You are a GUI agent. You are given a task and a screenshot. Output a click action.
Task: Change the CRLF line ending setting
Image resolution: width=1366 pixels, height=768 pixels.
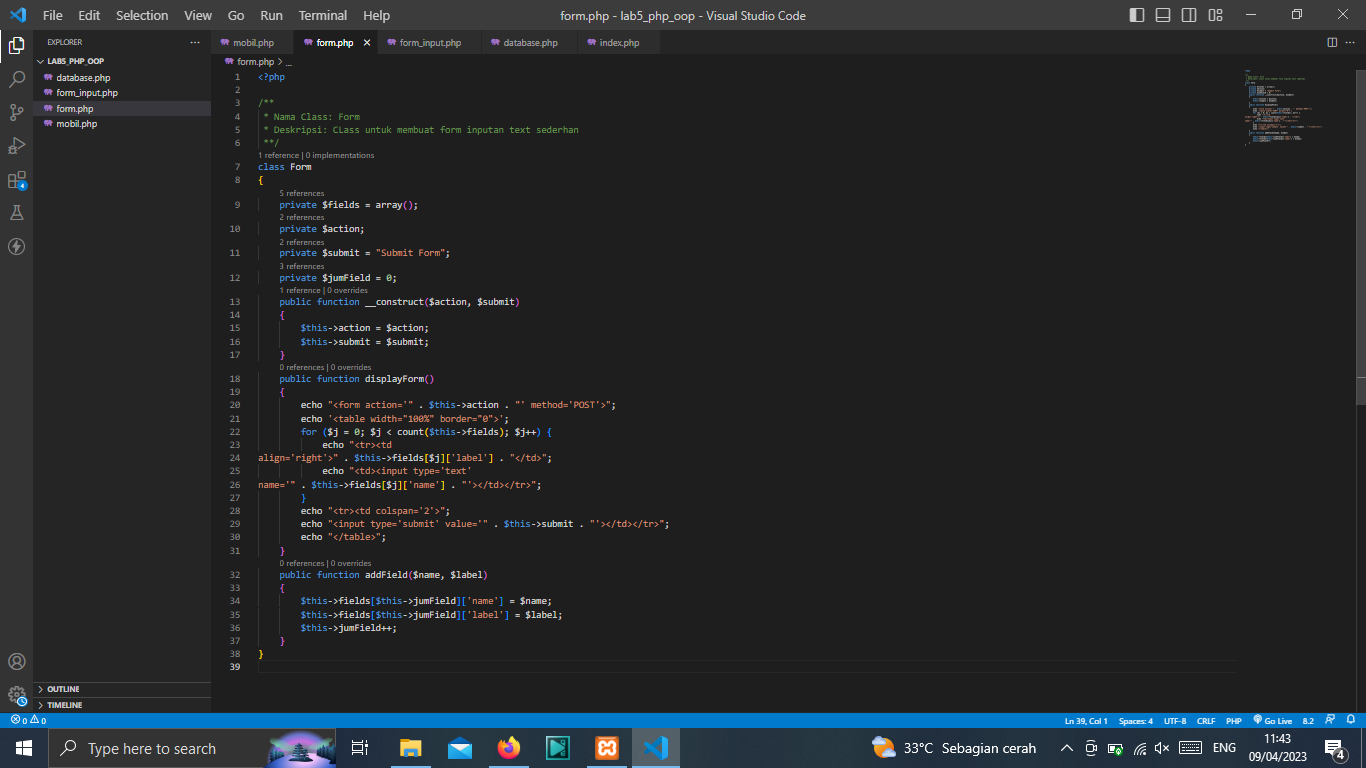pos(1206,720)
